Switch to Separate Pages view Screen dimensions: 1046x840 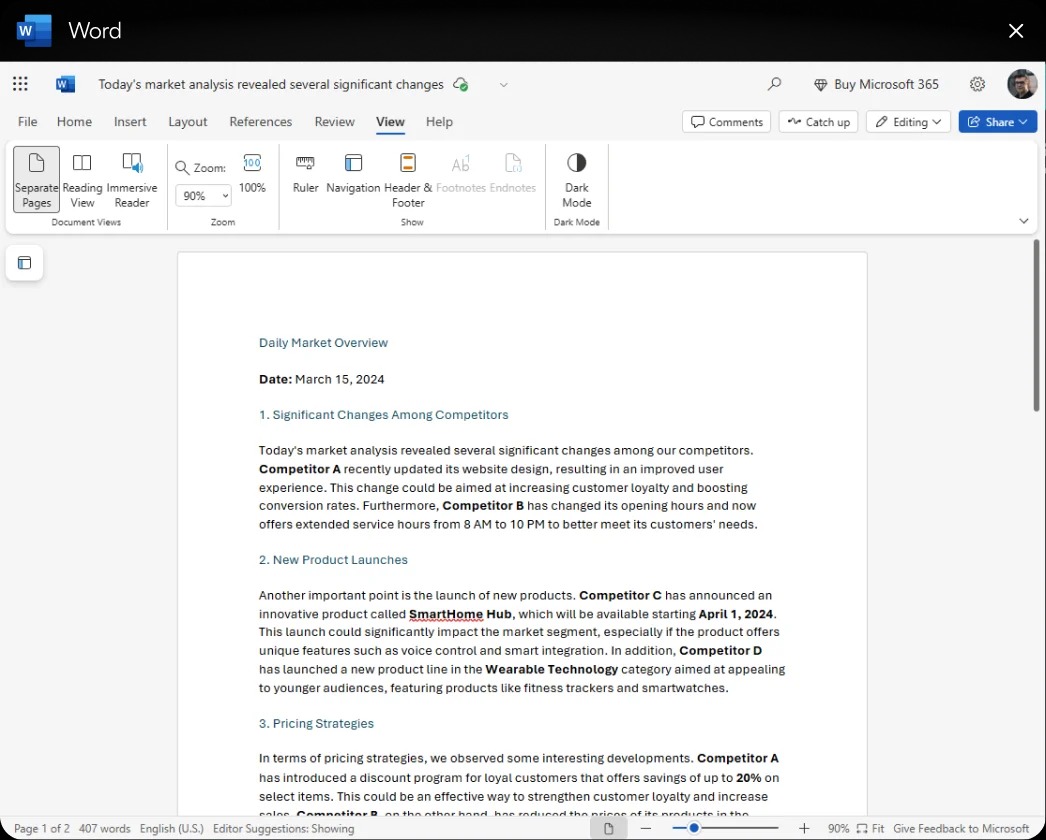(x=37, y=179)
